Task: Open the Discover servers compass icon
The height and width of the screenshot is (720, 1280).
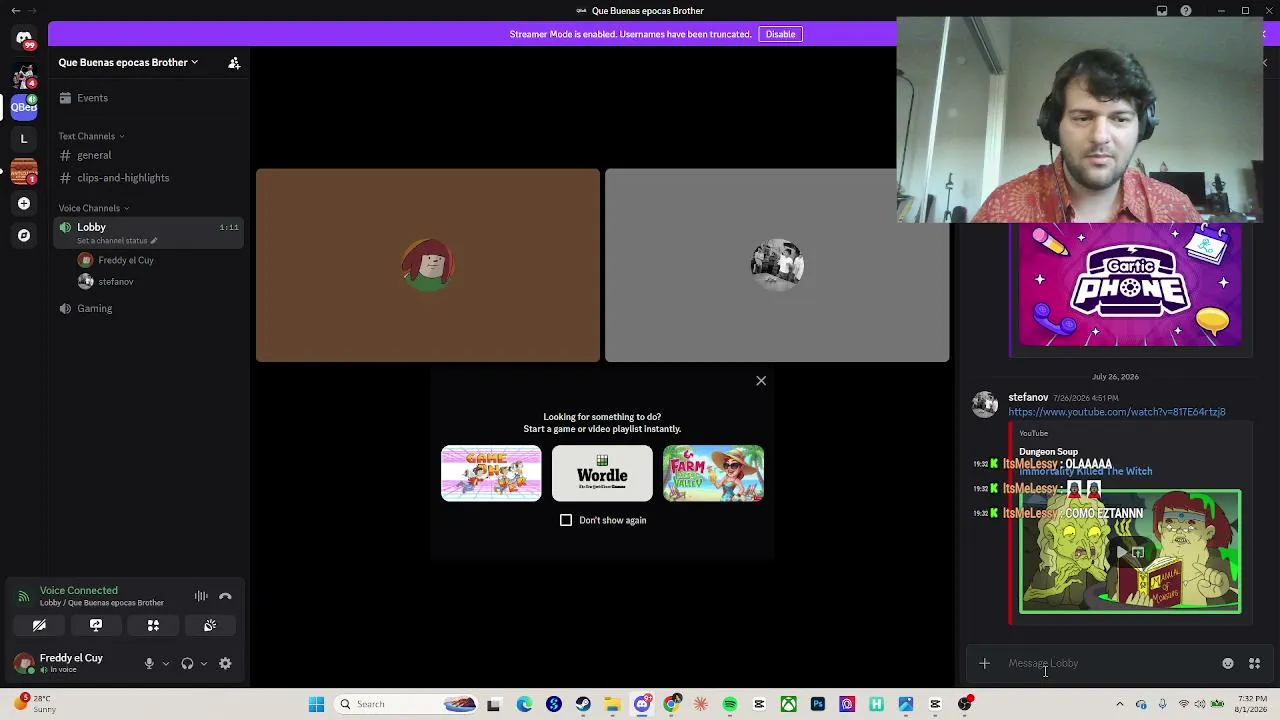Action: (x=24, y=235)
